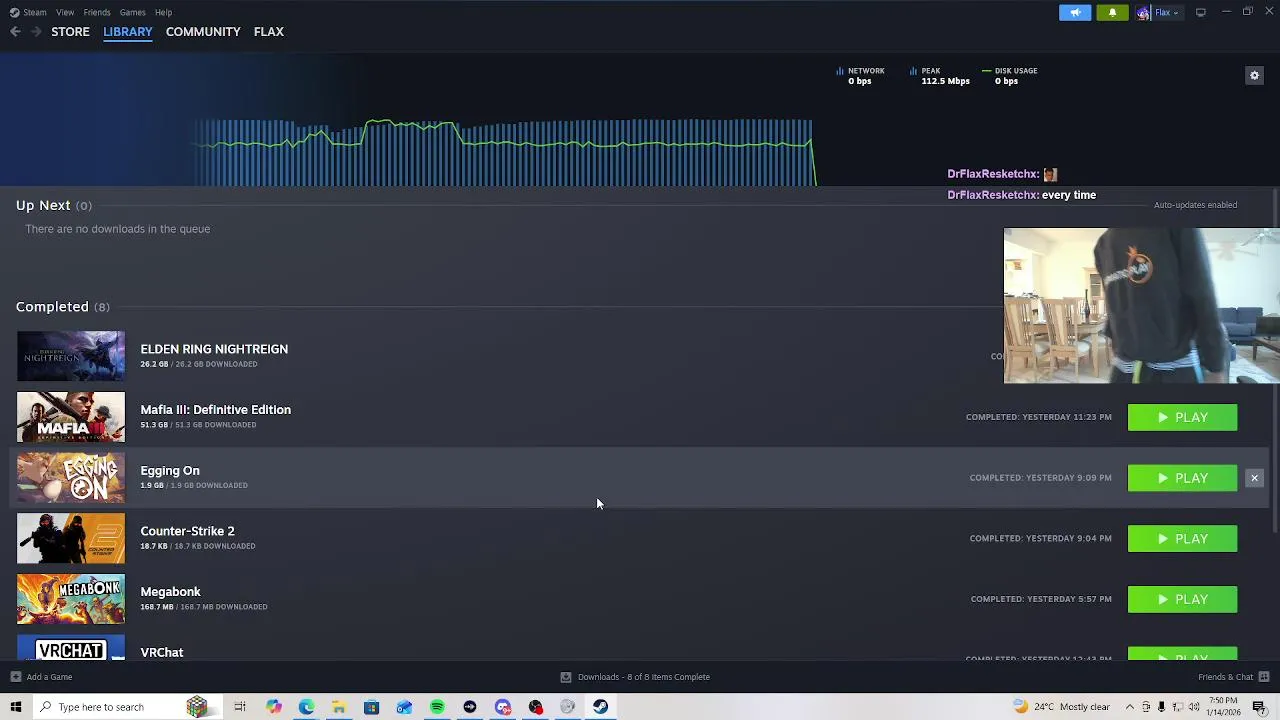The height and width of the screenshot is (720, 1280).
Task: Show hidden system tray icons
Action: (1129, 707)
